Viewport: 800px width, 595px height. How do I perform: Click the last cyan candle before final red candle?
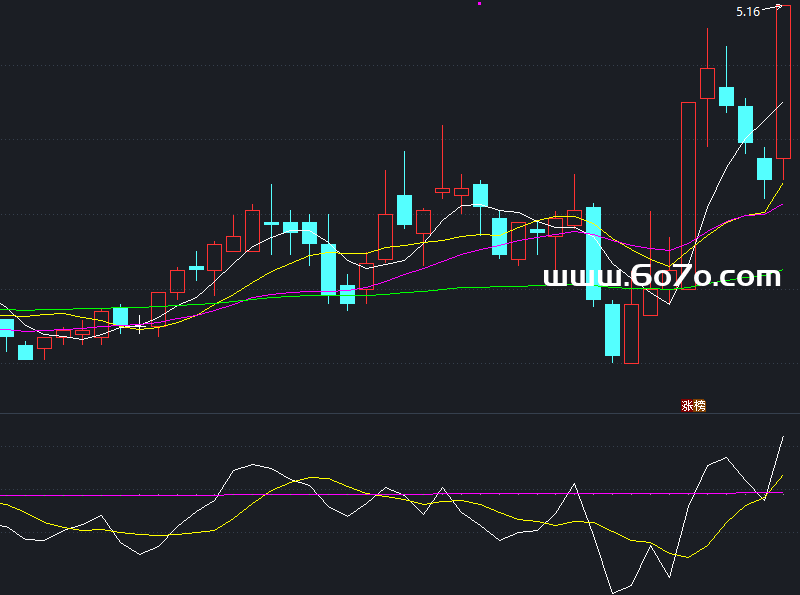[764, 168]
